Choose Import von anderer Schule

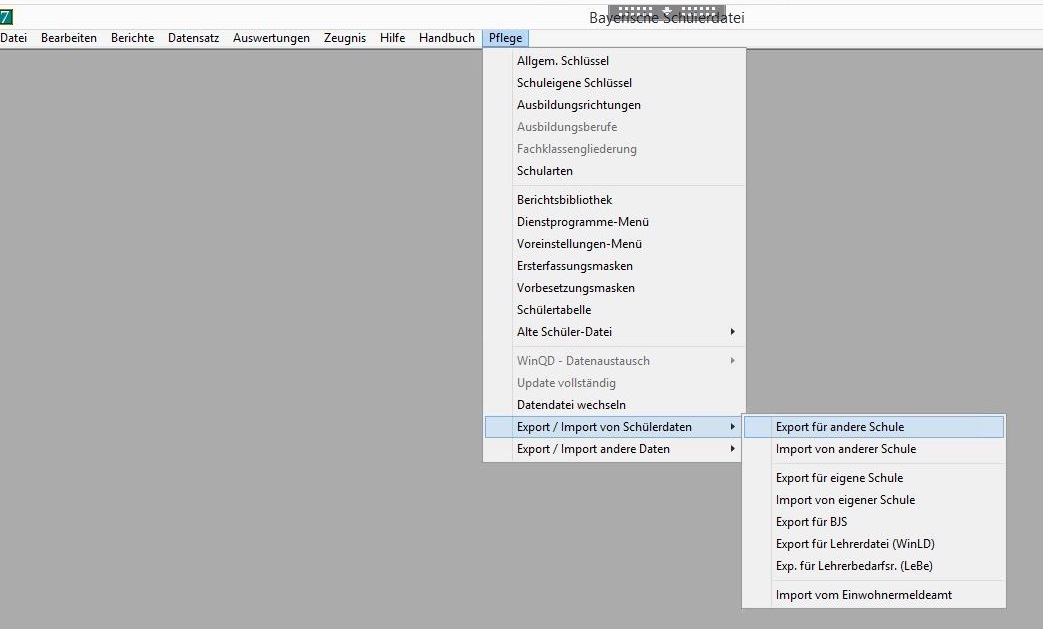coord(873,449)
